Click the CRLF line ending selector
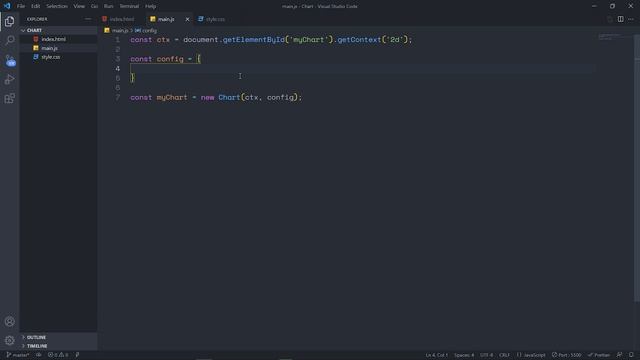This screenshot has height=360, width=640. (504, 355)
